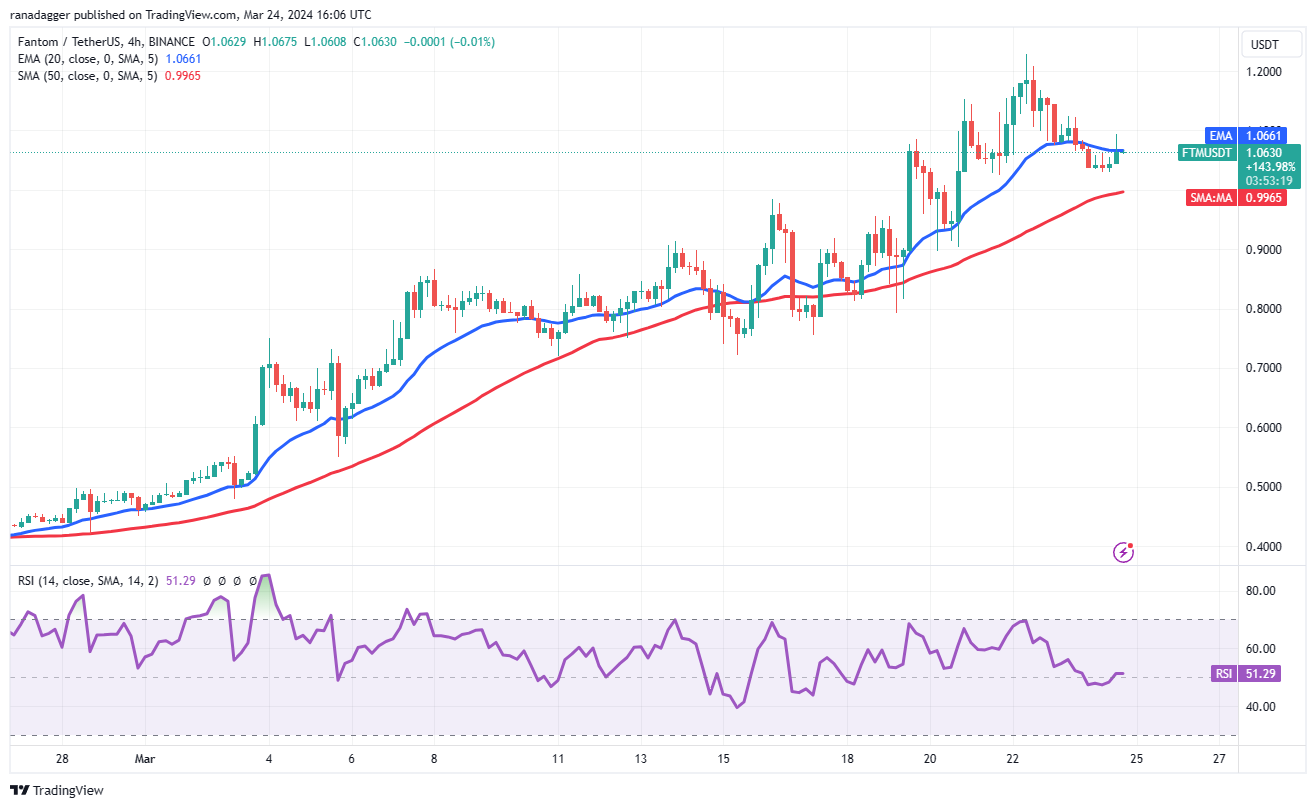This screenshot has height=808, width=1316.
Task: Open the USDT currency selector
Action: click(x=1265, y=43)
